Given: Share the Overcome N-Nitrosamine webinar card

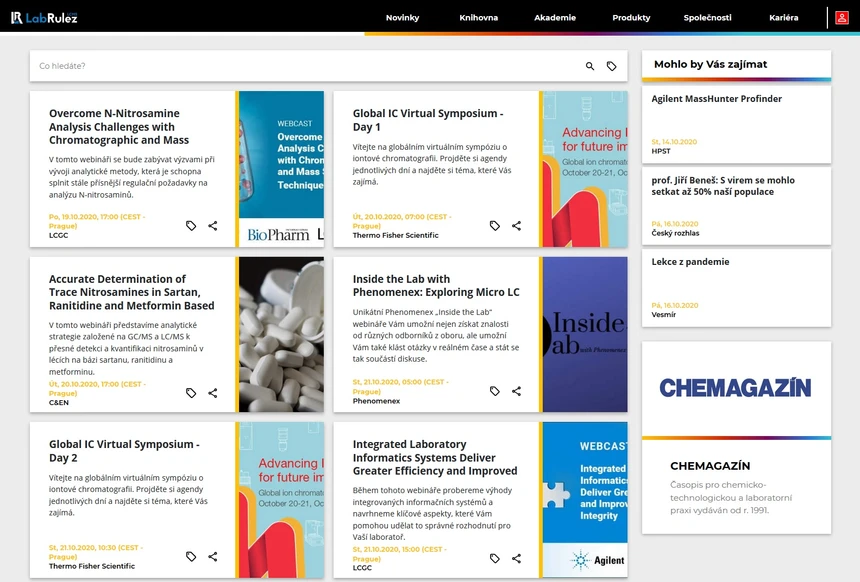Looking at the screenshot, I should click(x=213, y=225).
